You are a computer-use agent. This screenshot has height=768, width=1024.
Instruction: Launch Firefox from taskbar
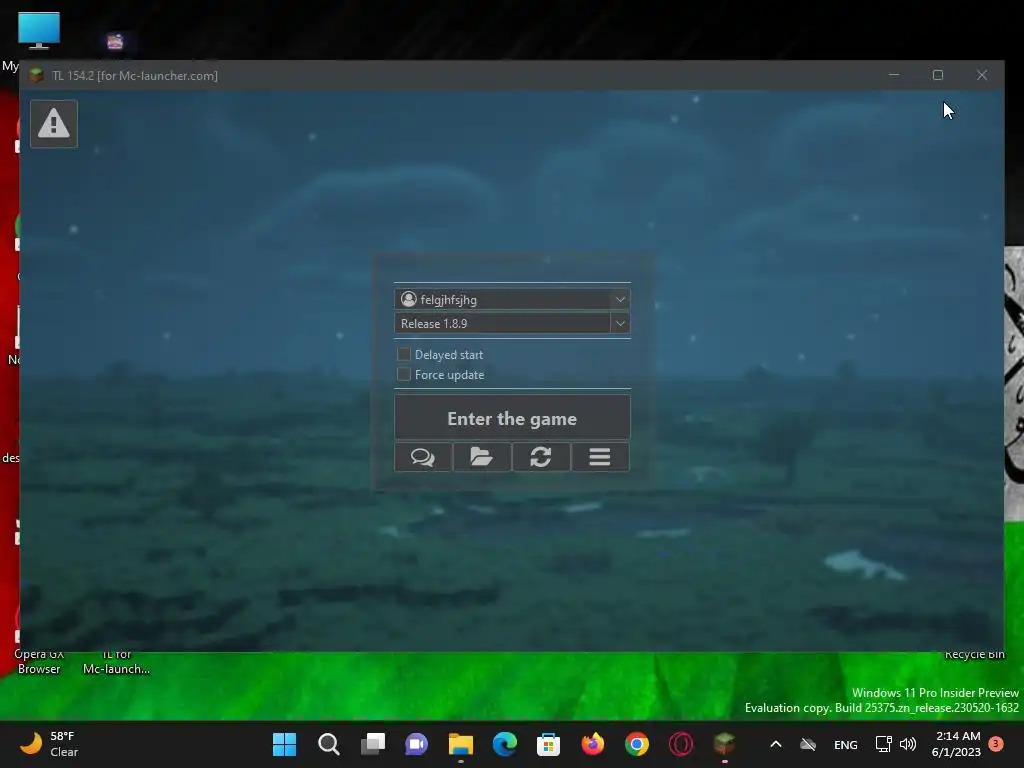tap(592, 744)
